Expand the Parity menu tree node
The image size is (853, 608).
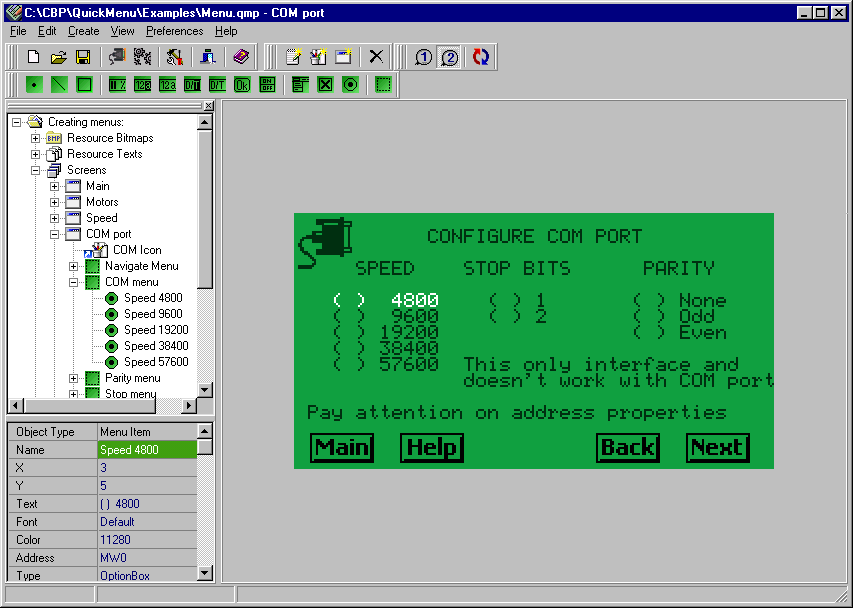[x=74, y=378]
